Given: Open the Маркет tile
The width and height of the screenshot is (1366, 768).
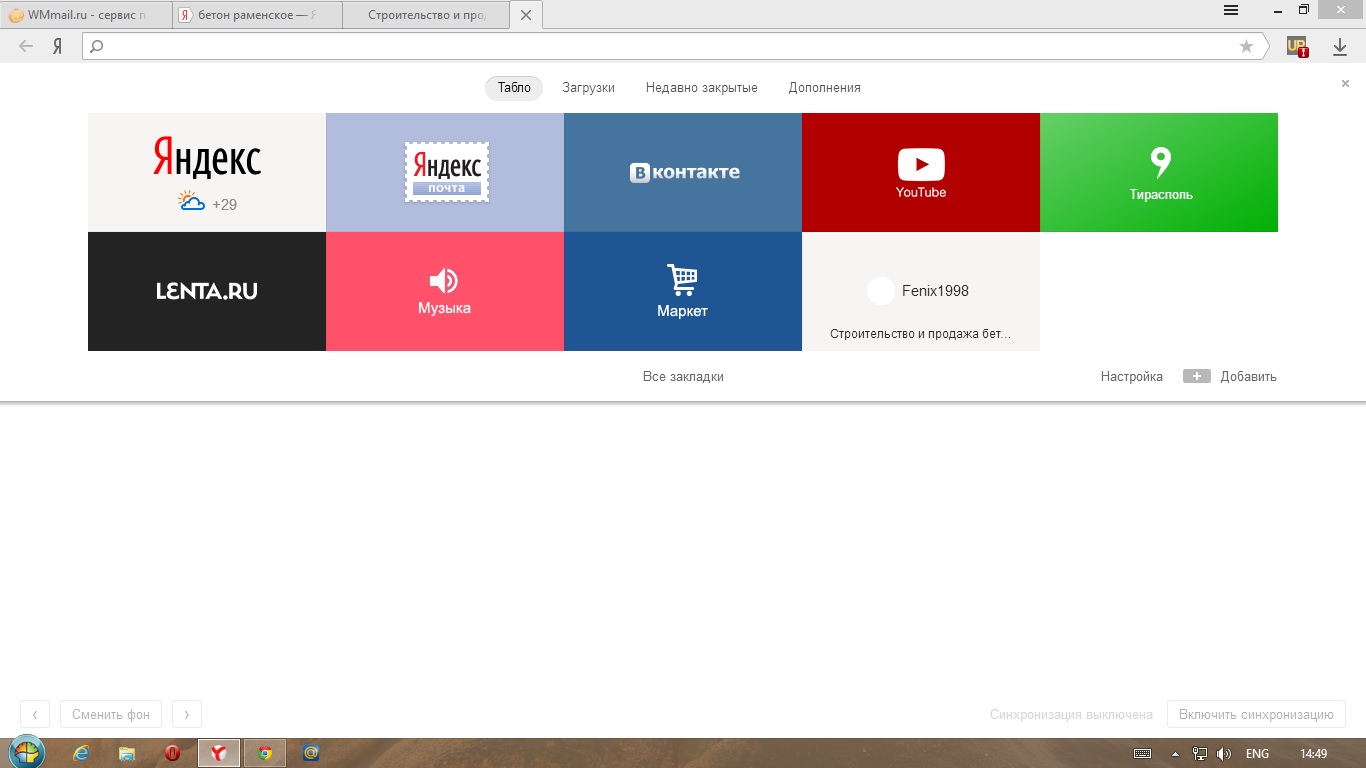Looking at the screenshot, I should click(x=683, y=291).
